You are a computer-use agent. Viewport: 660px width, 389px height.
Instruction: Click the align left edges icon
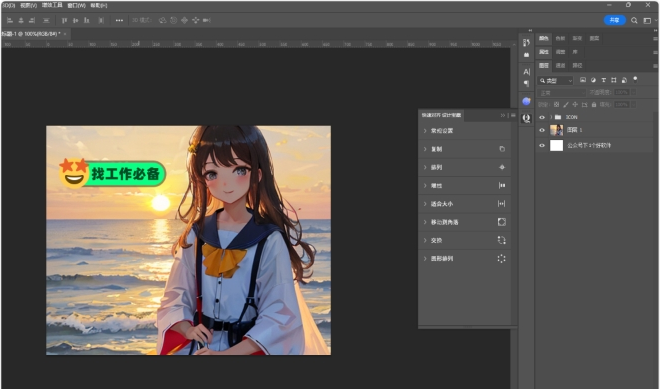coord(10,20)
